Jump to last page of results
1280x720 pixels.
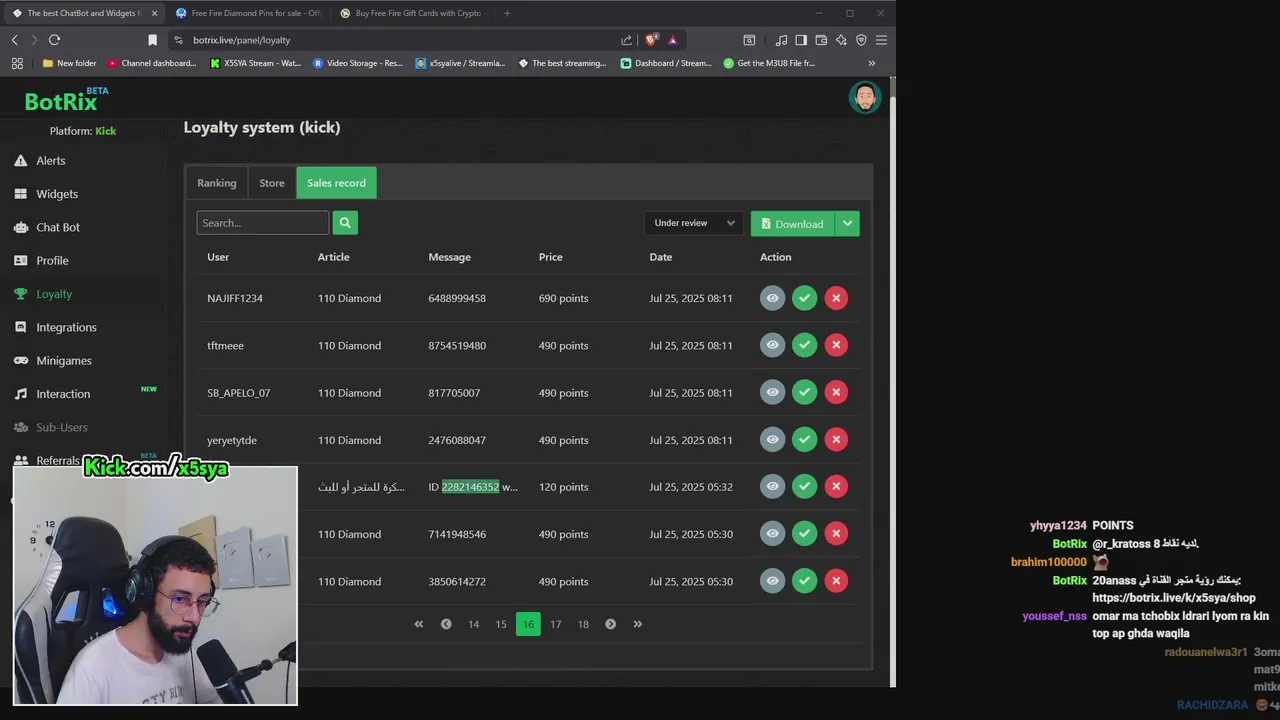(637, 624)
